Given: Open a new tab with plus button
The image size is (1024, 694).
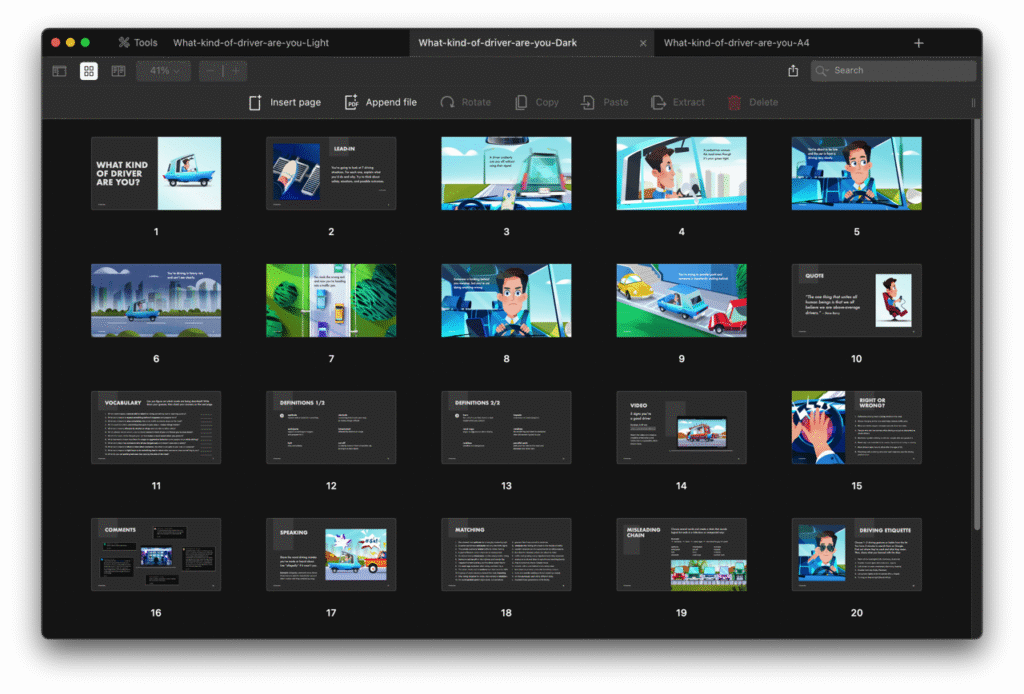Looking at the screenshot, I should [919, 43].
